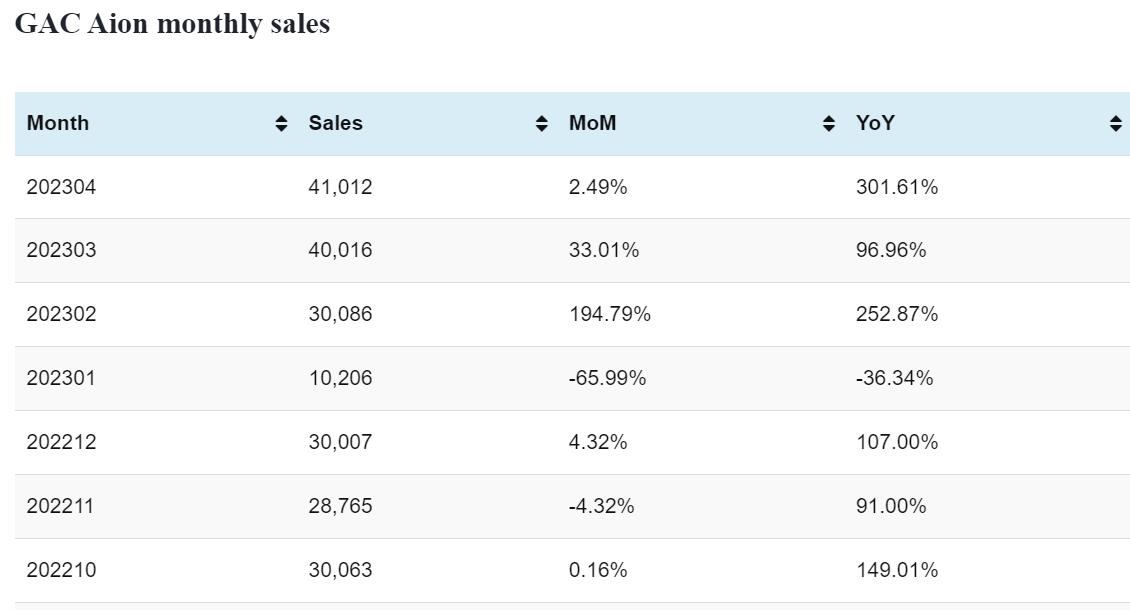Select the 202304 month cell

tap(62, 187)
